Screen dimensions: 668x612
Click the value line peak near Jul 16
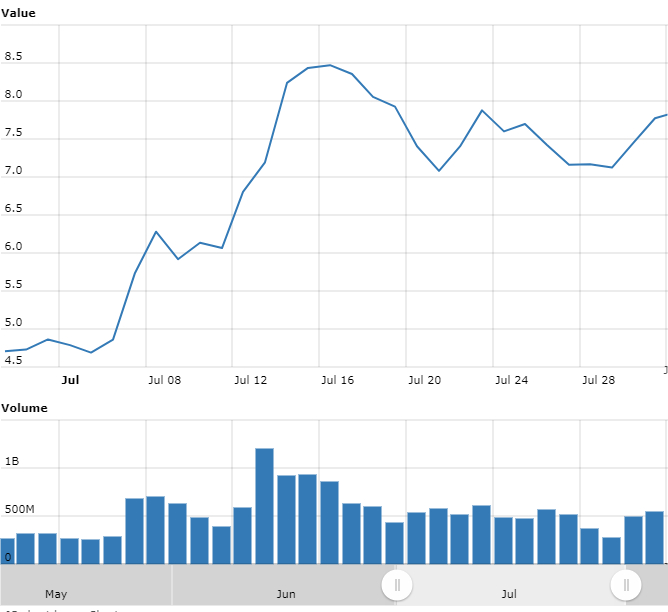click(330, 65)
